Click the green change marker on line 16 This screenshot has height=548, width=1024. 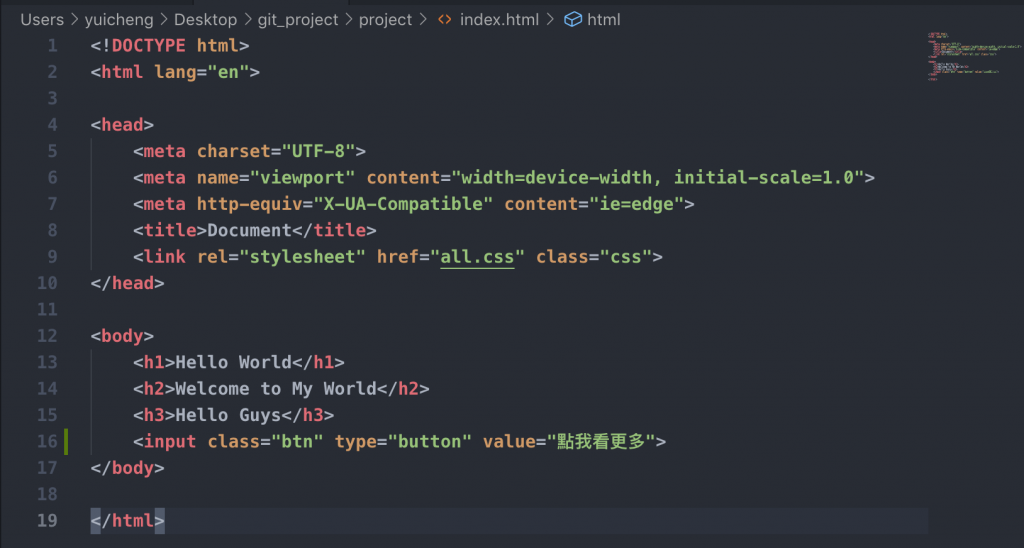[66, 442]
